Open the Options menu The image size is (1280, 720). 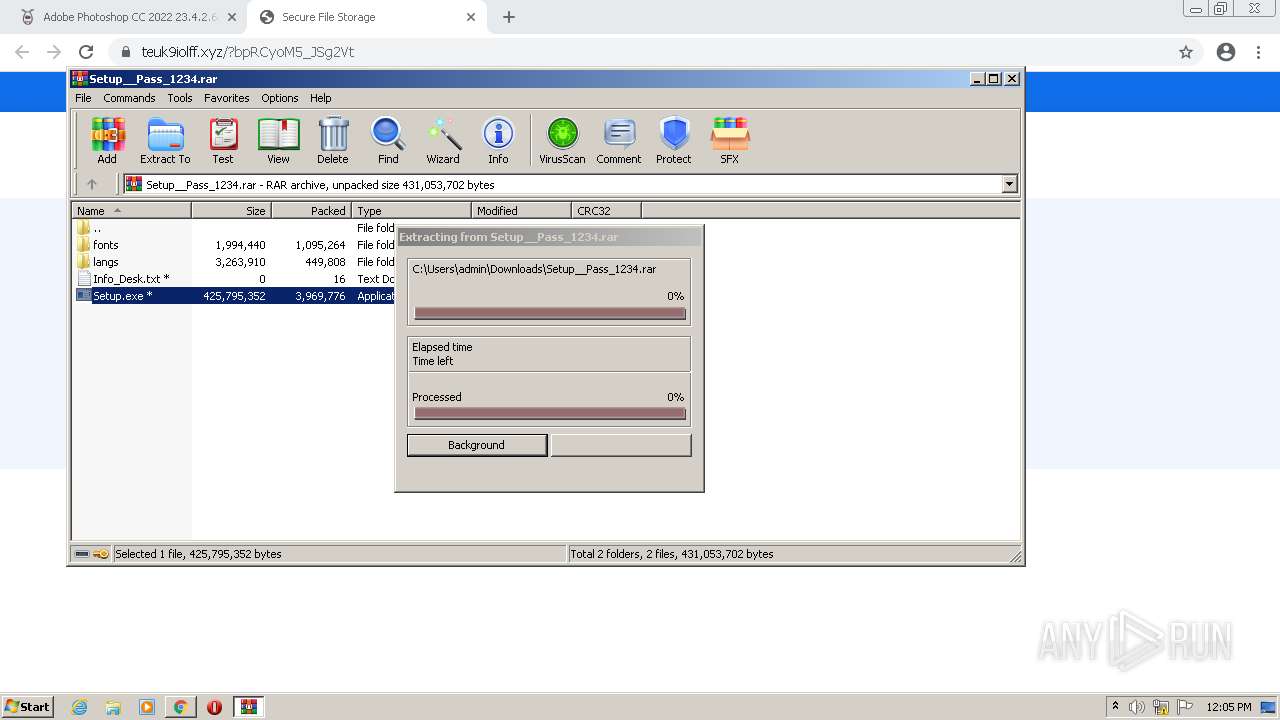tap(280, 98)
